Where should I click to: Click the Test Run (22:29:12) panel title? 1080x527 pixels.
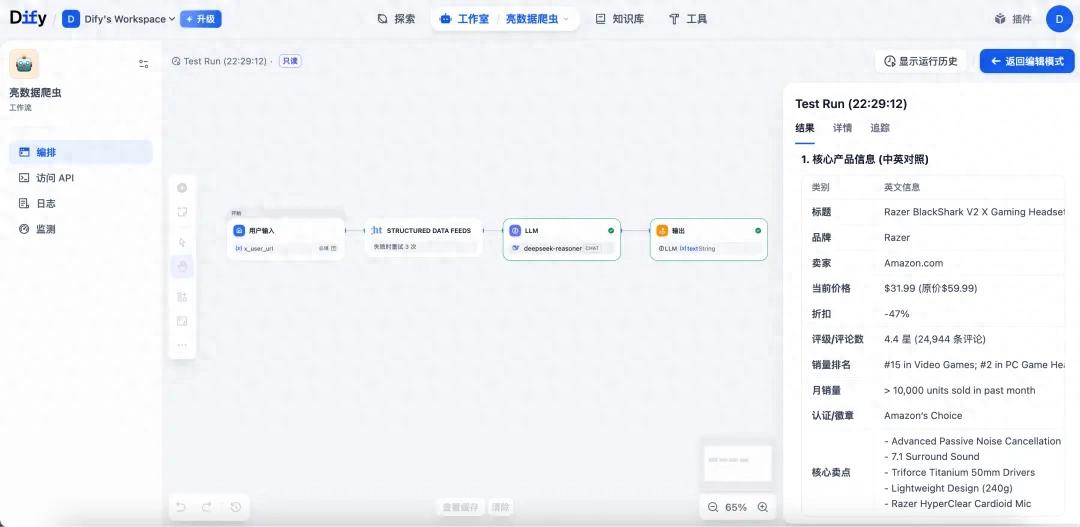coord(851,104)
